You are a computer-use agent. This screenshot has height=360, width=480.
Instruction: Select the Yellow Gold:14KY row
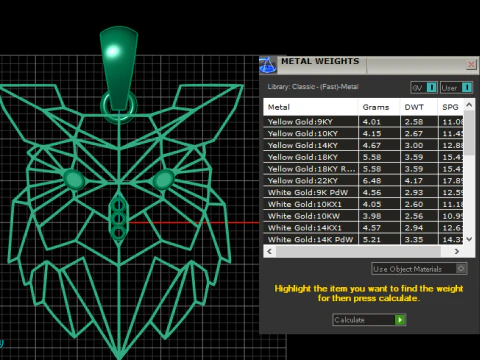click(363, 145)
